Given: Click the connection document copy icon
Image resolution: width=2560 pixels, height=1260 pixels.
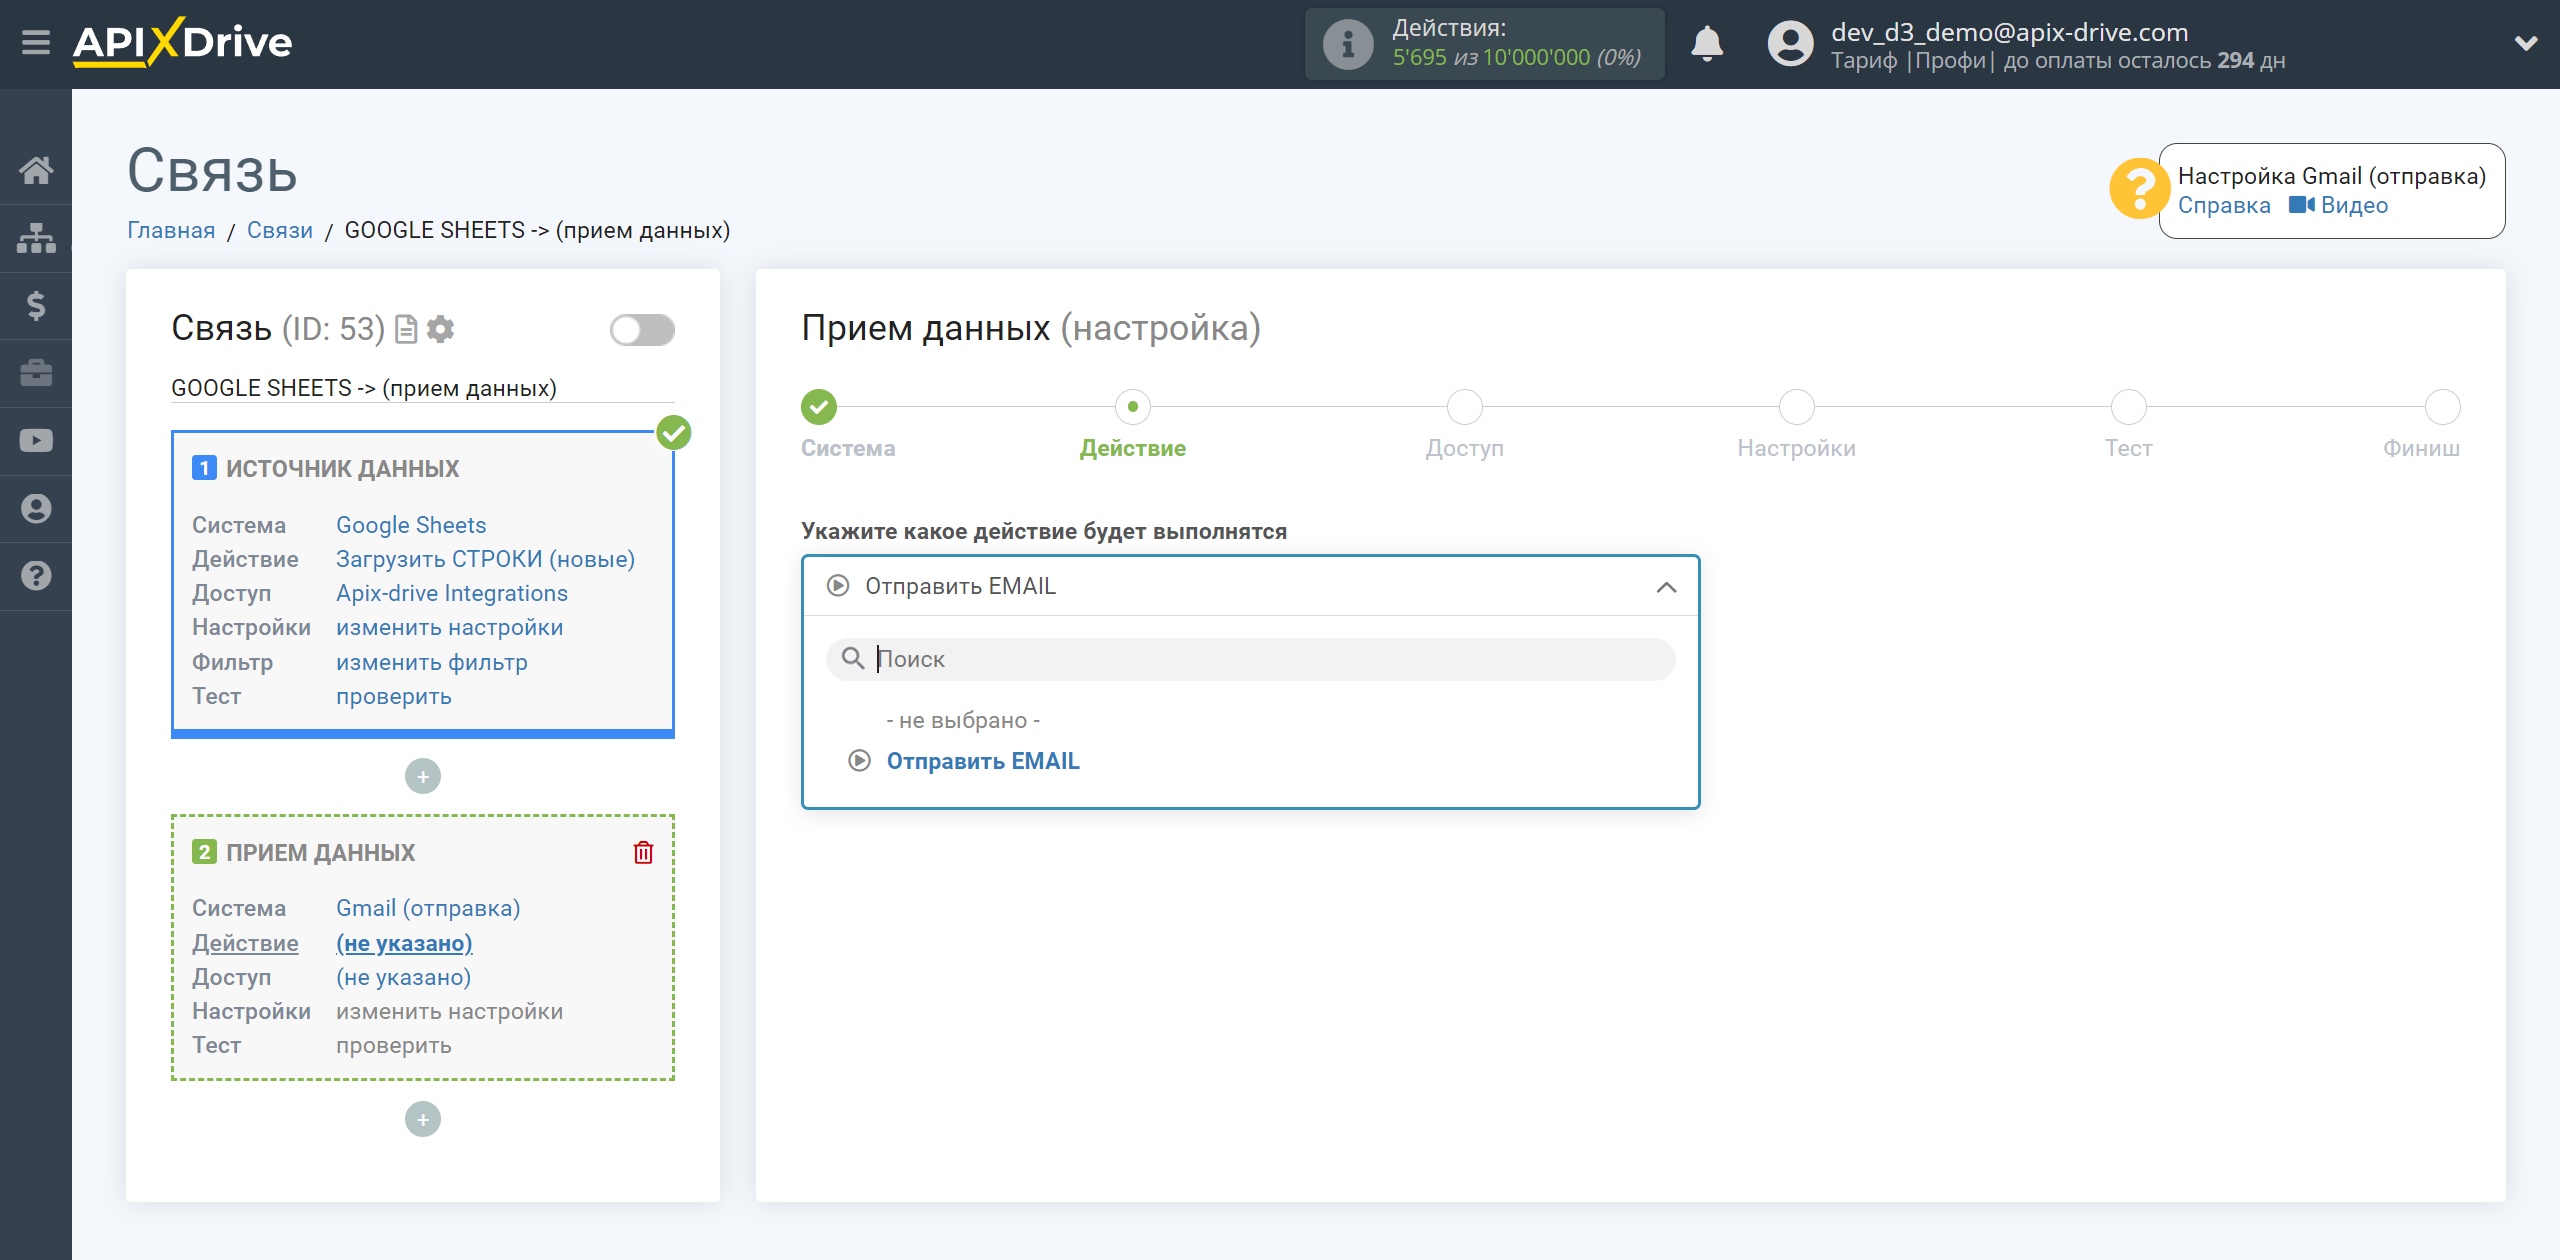Looking at the screenshot, I should [406, 329].
